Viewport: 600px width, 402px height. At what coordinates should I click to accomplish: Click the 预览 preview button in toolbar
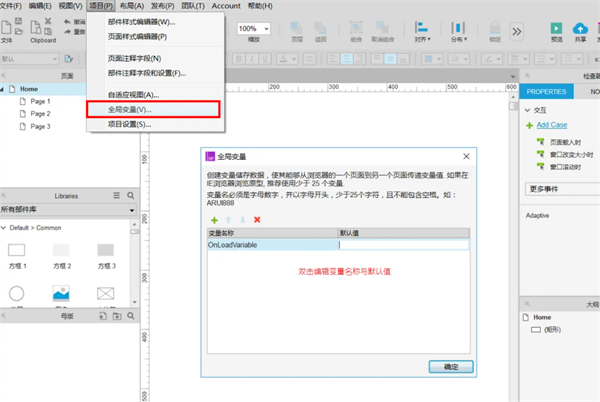tap(556, 30)
